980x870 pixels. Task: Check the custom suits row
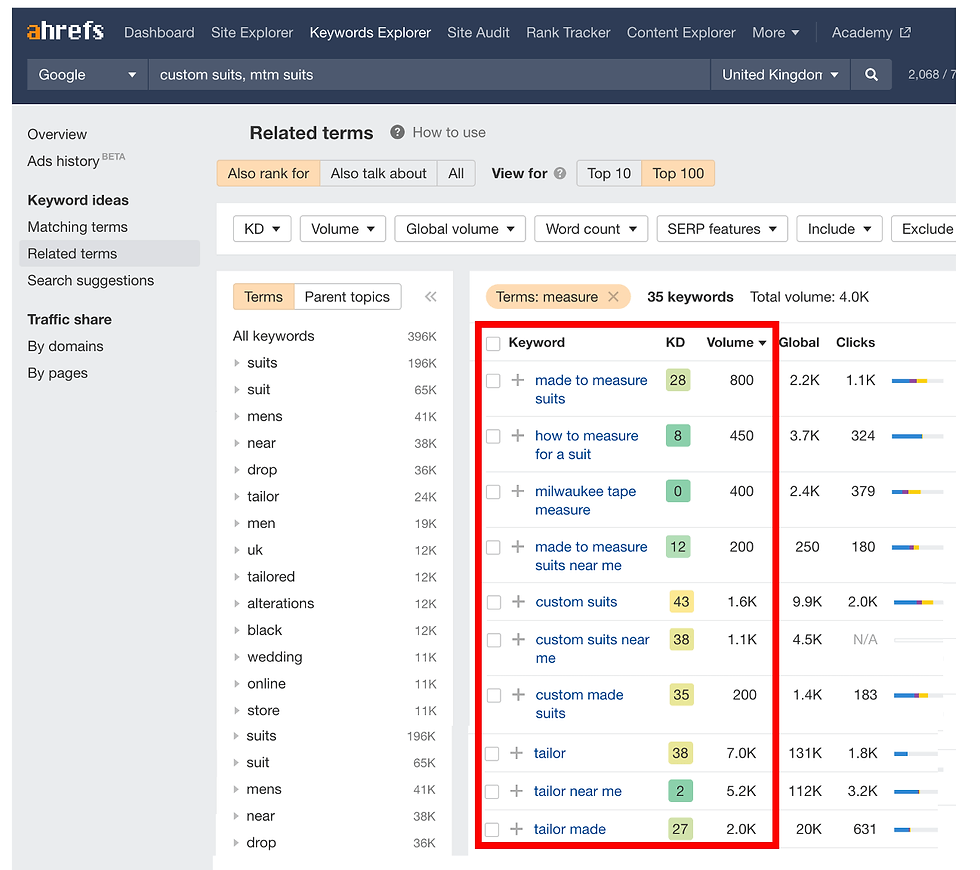click(x=494, y=602)
